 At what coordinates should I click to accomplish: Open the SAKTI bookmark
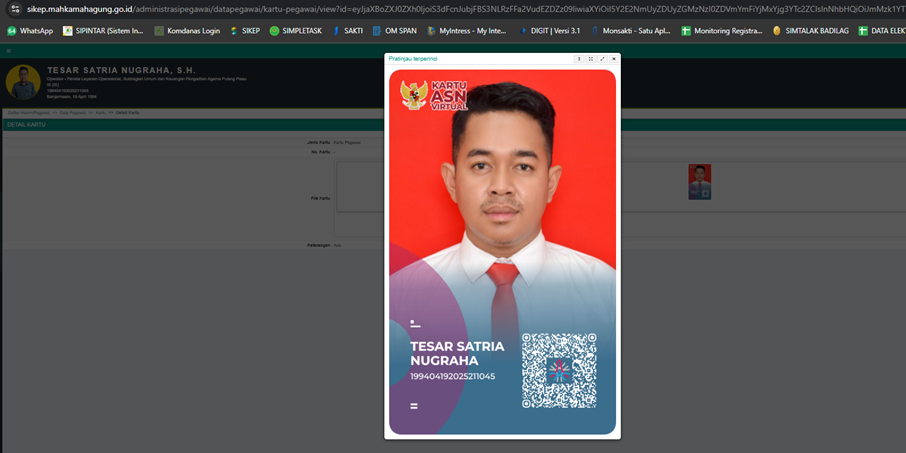coord(348,31)
